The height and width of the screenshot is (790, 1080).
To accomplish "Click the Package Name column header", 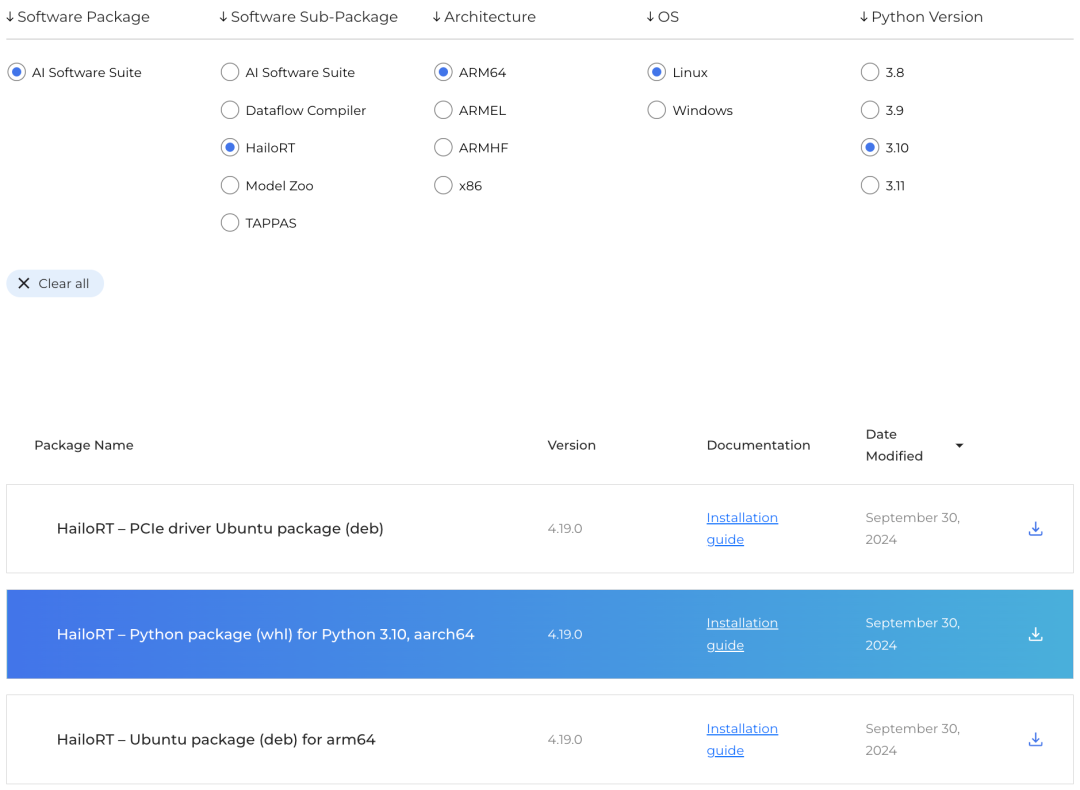I will click(x=84, y=445).
